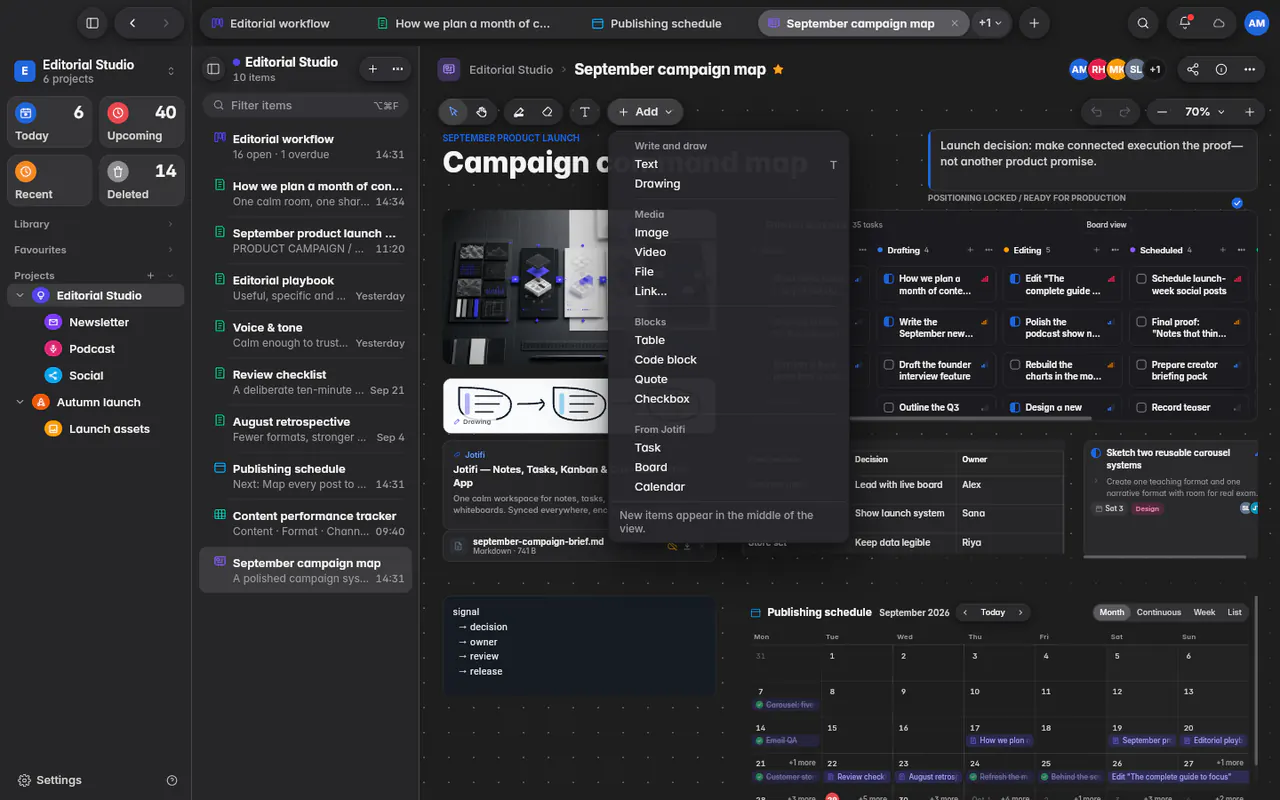Check the 'Record teaser' checkbox

[1141, 408]
